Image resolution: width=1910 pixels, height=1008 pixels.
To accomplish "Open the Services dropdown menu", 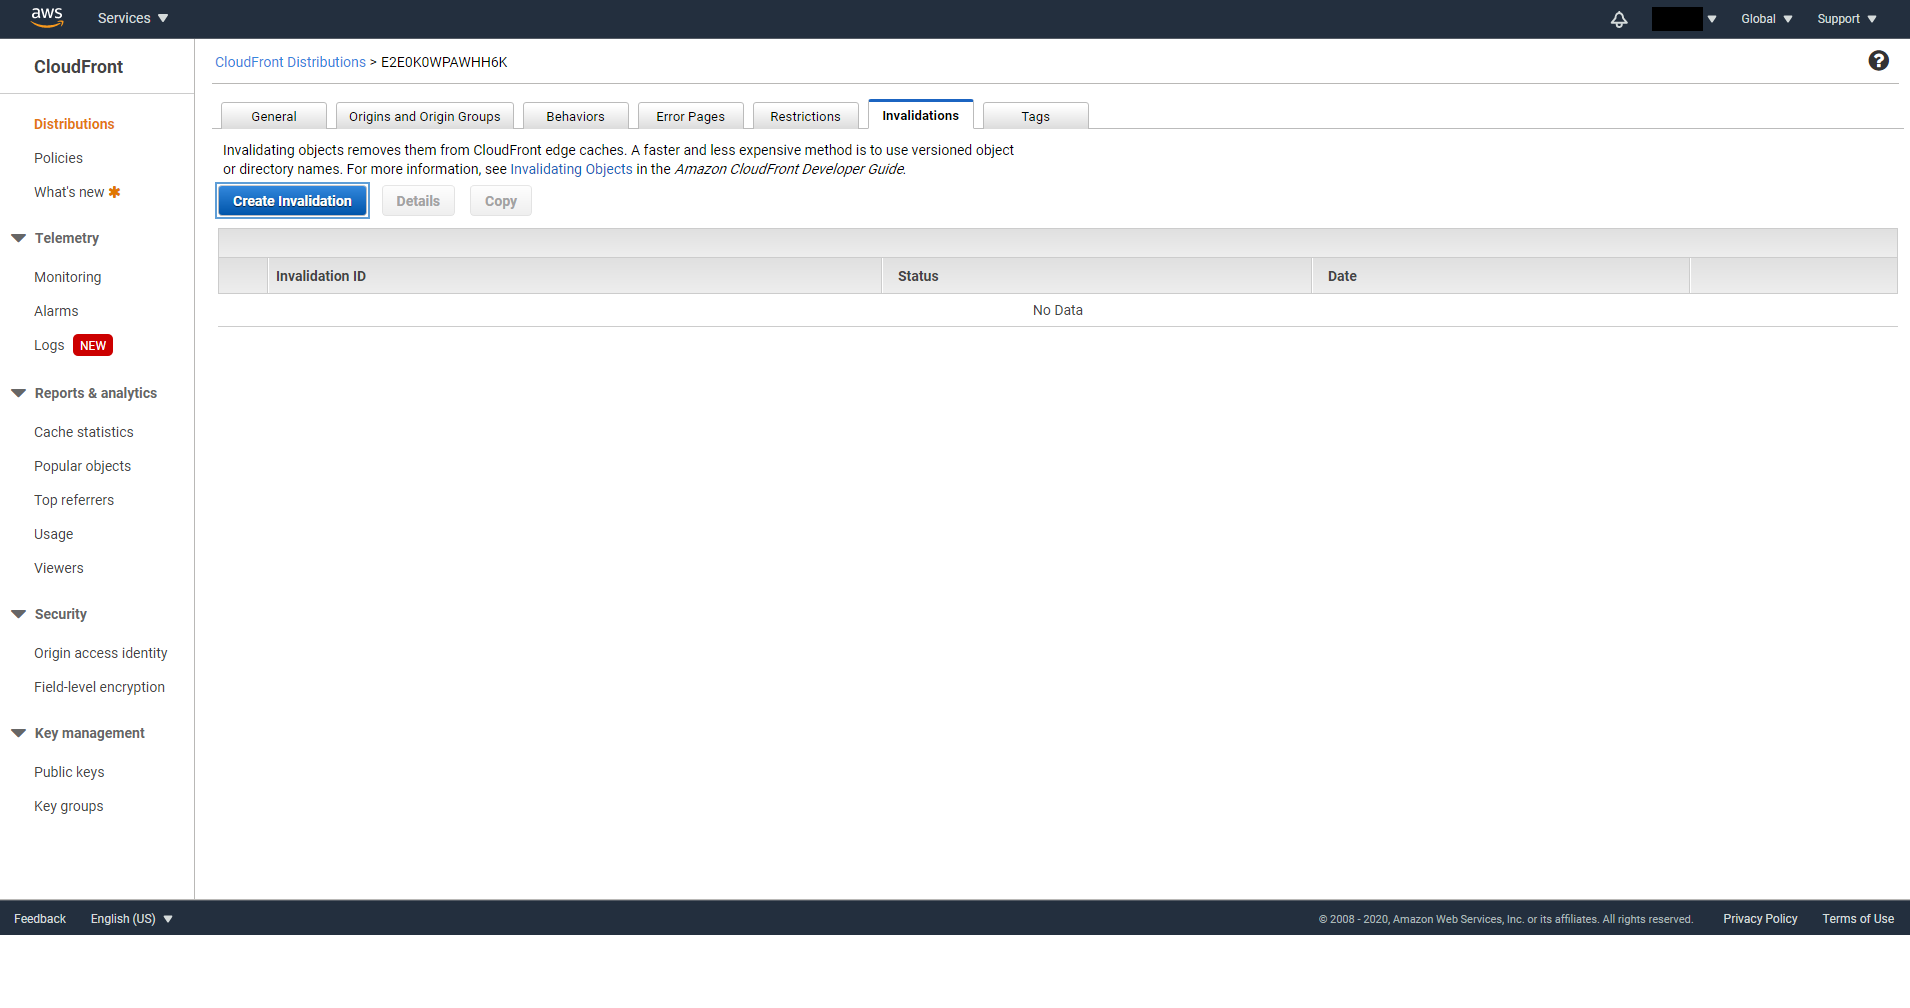I will (x=133, y=18).
